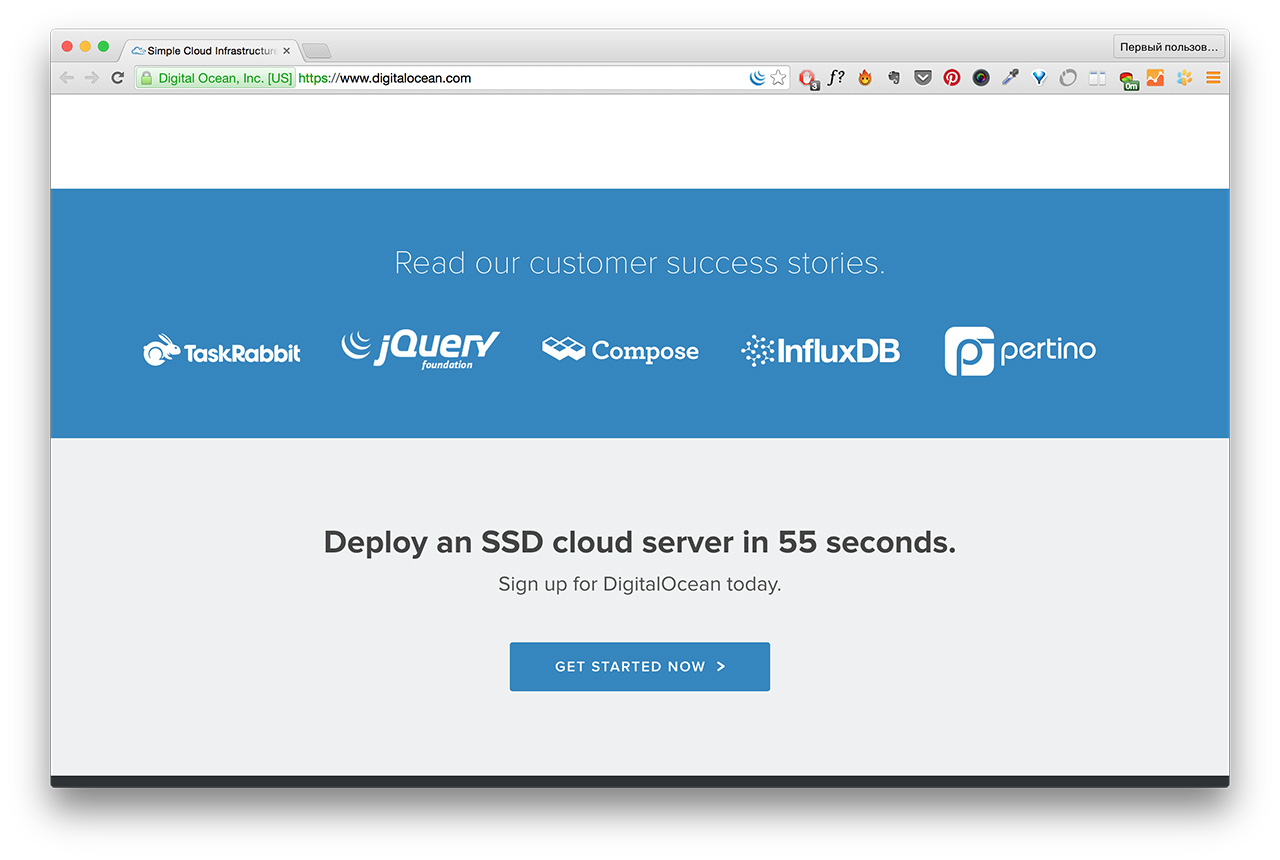
Task: Bookmark this page with the star icon
Action: pos(778,78)
